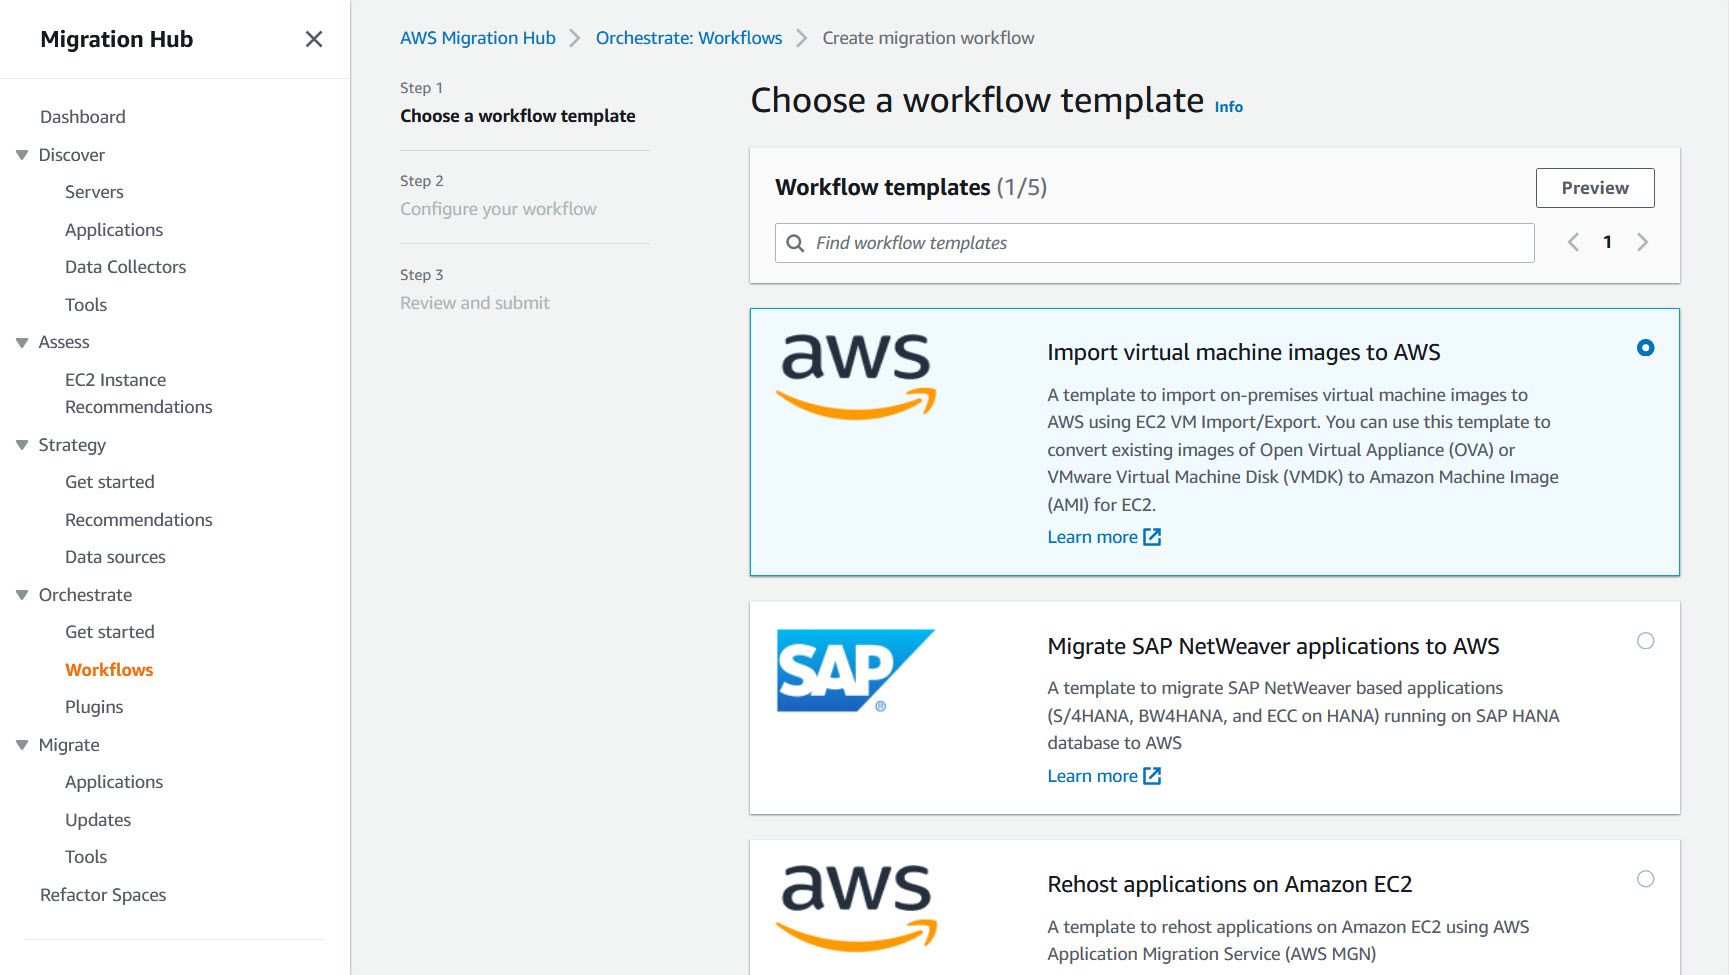Open Info link next to page title
This screenshot has height=975, width=1729.
[1229, 107]
